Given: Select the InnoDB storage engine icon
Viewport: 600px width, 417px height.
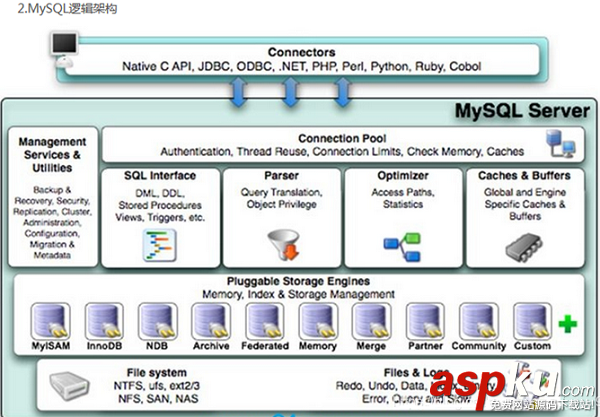Looking at the screenshot, I should click(x=104, y=321).
